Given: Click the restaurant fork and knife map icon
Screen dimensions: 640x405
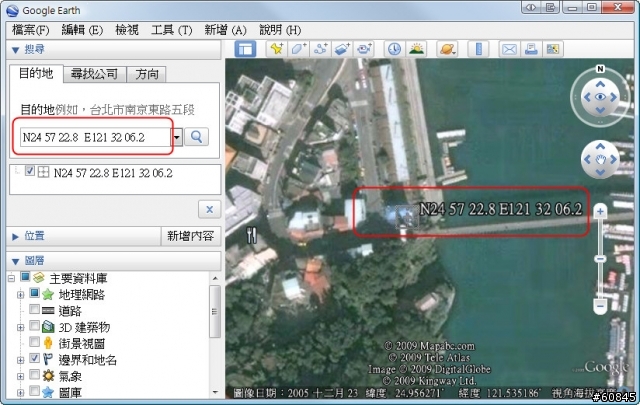Looking at the screenshot, I should 252,235.
